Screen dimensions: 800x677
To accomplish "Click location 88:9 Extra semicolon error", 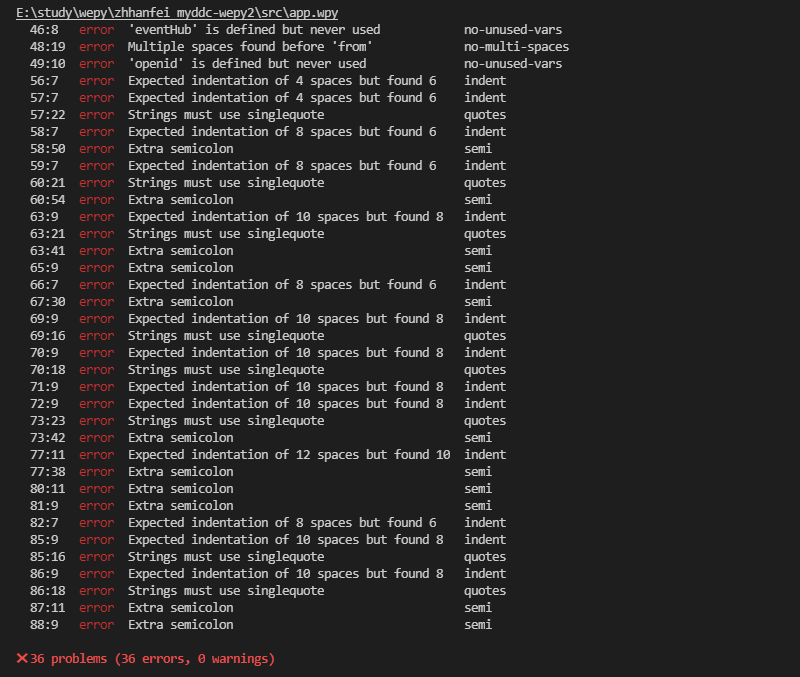I will click(x=44, y=625).
